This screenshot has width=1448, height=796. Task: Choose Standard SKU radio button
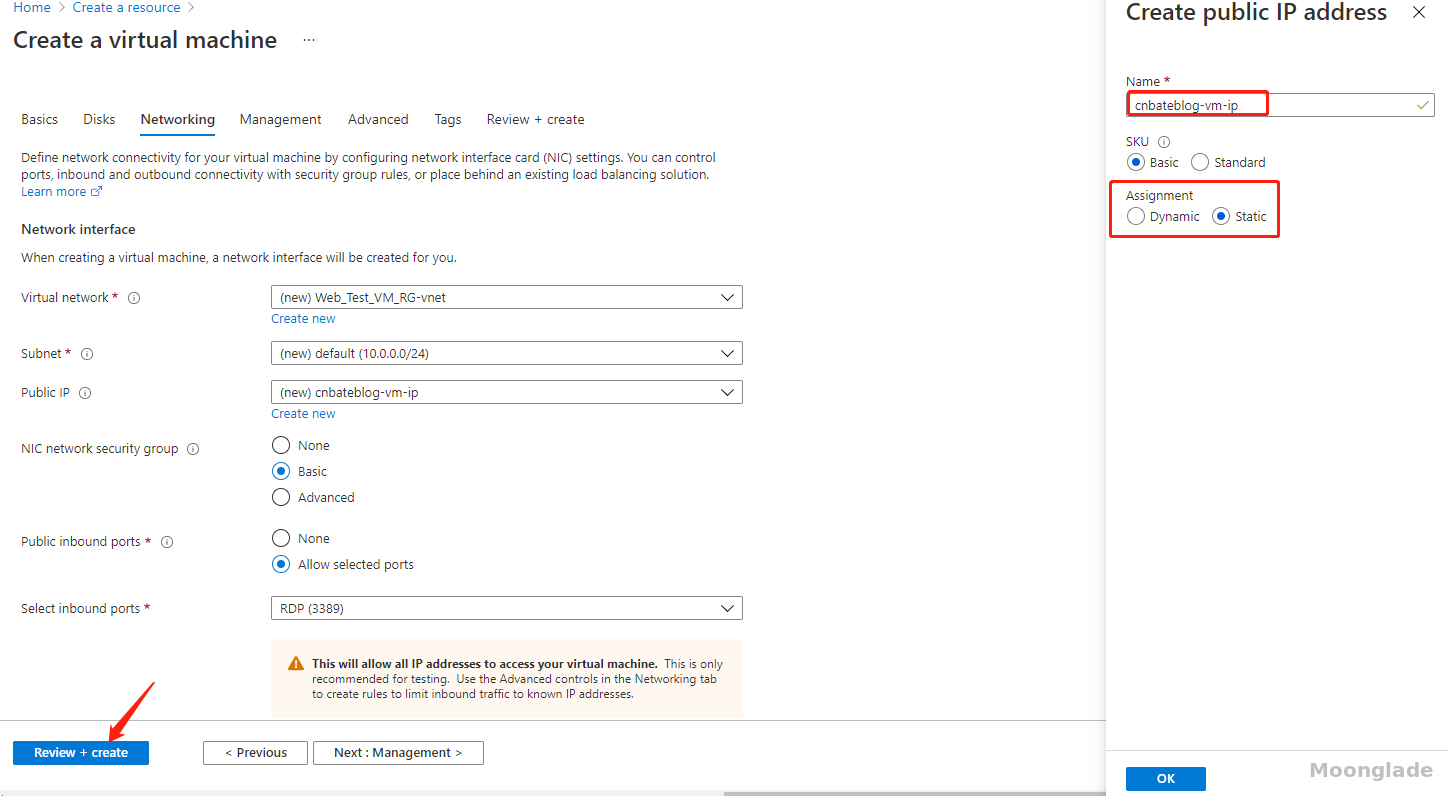[1200, 162]
